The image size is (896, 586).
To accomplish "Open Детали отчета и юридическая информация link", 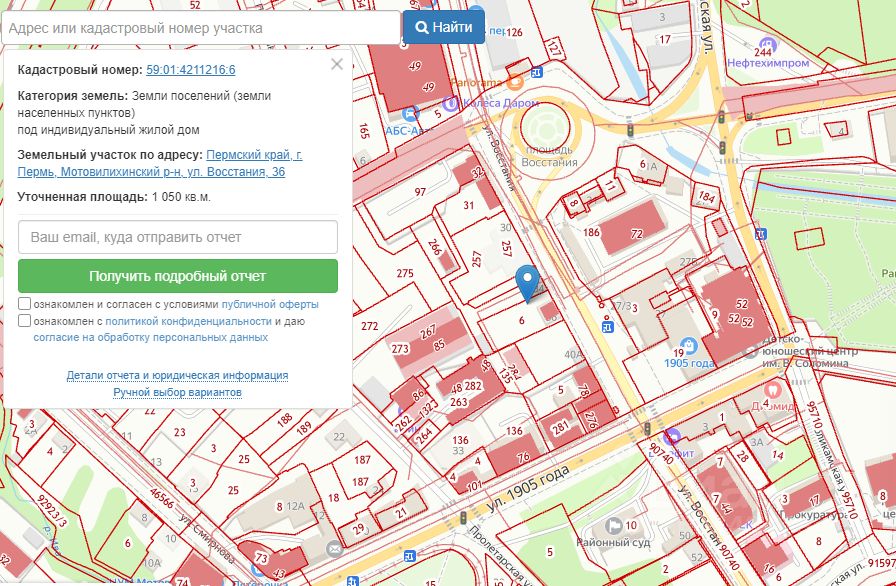I will click(x=177, y=375).
